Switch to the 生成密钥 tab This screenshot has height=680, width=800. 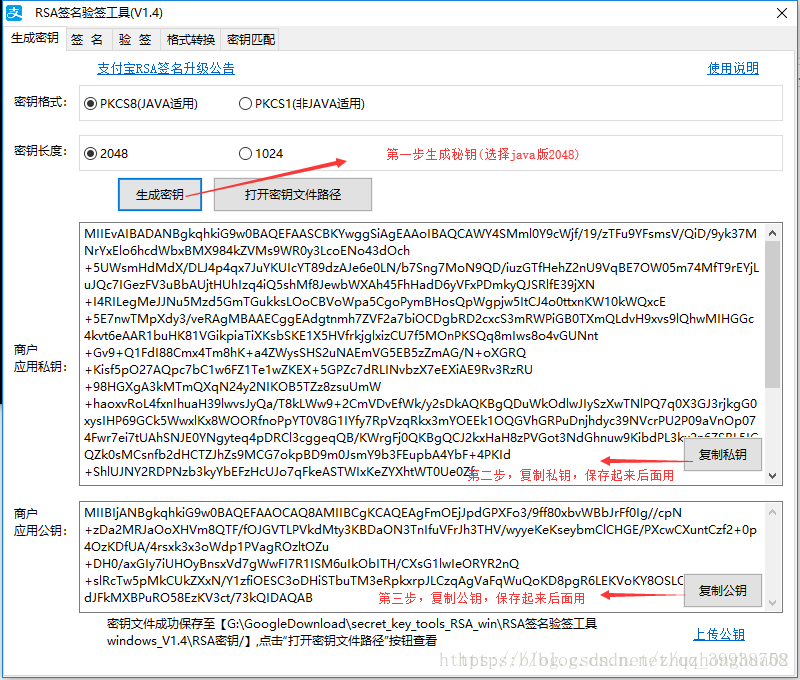click(35, 39)
